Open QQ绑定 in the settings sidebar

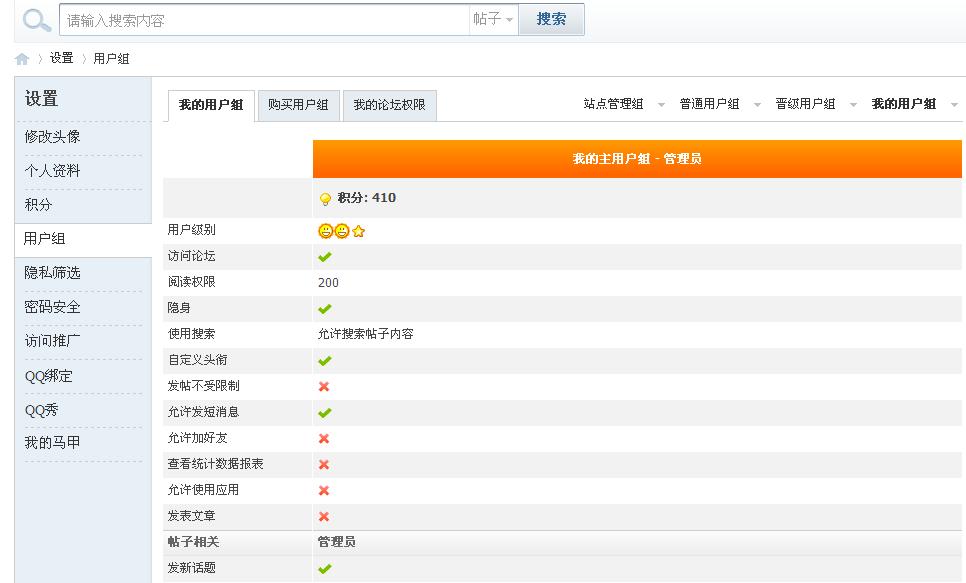point(49,375)
